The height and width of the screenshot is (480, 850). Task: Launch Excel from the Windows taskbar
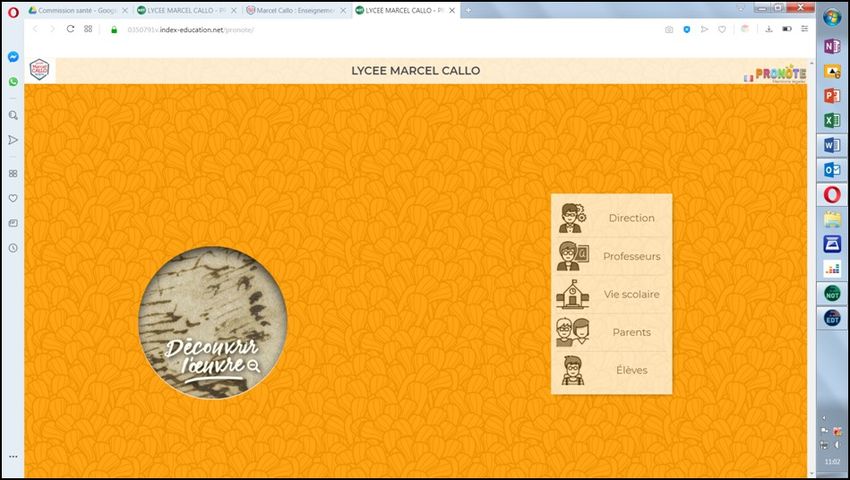tap(832, 120)
